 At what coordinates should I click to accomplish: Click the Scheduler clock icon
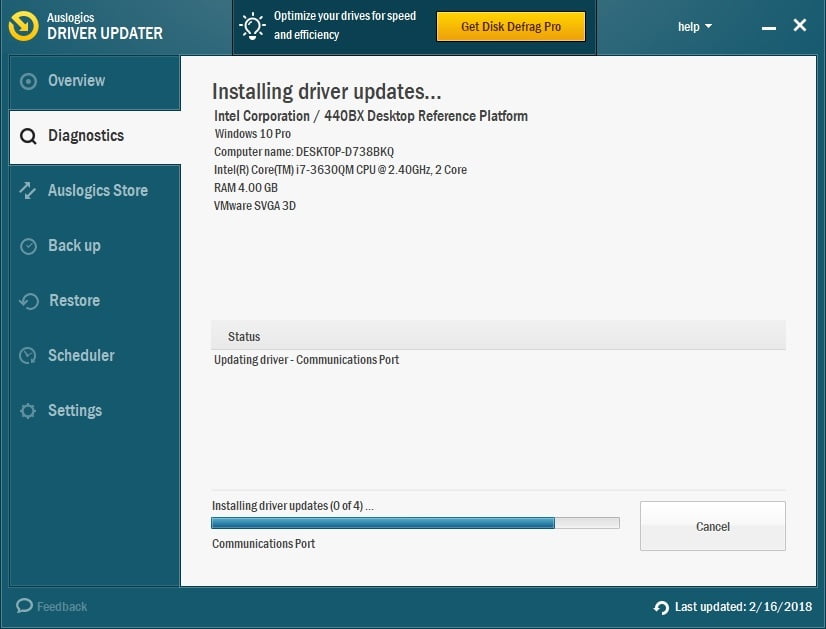(x=28, y=356)
